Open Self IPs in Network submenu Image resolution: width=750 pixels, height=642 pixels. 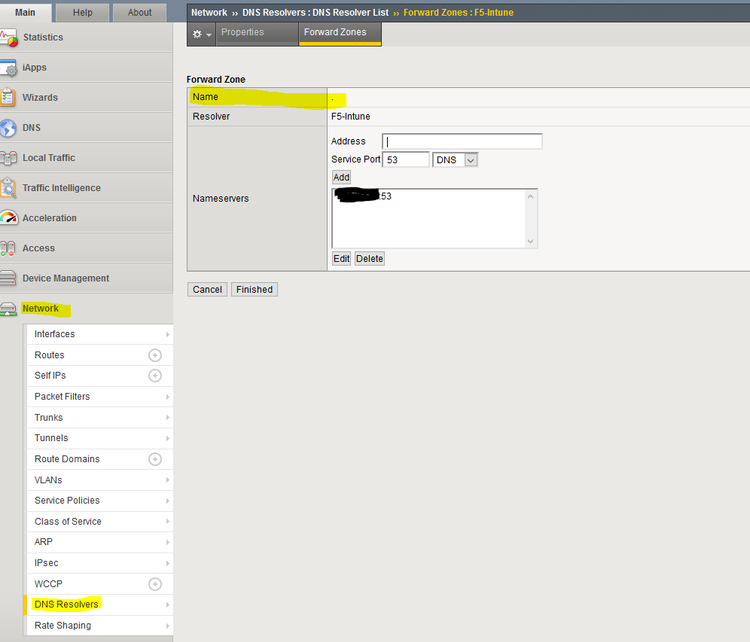(x=50, y=376)
